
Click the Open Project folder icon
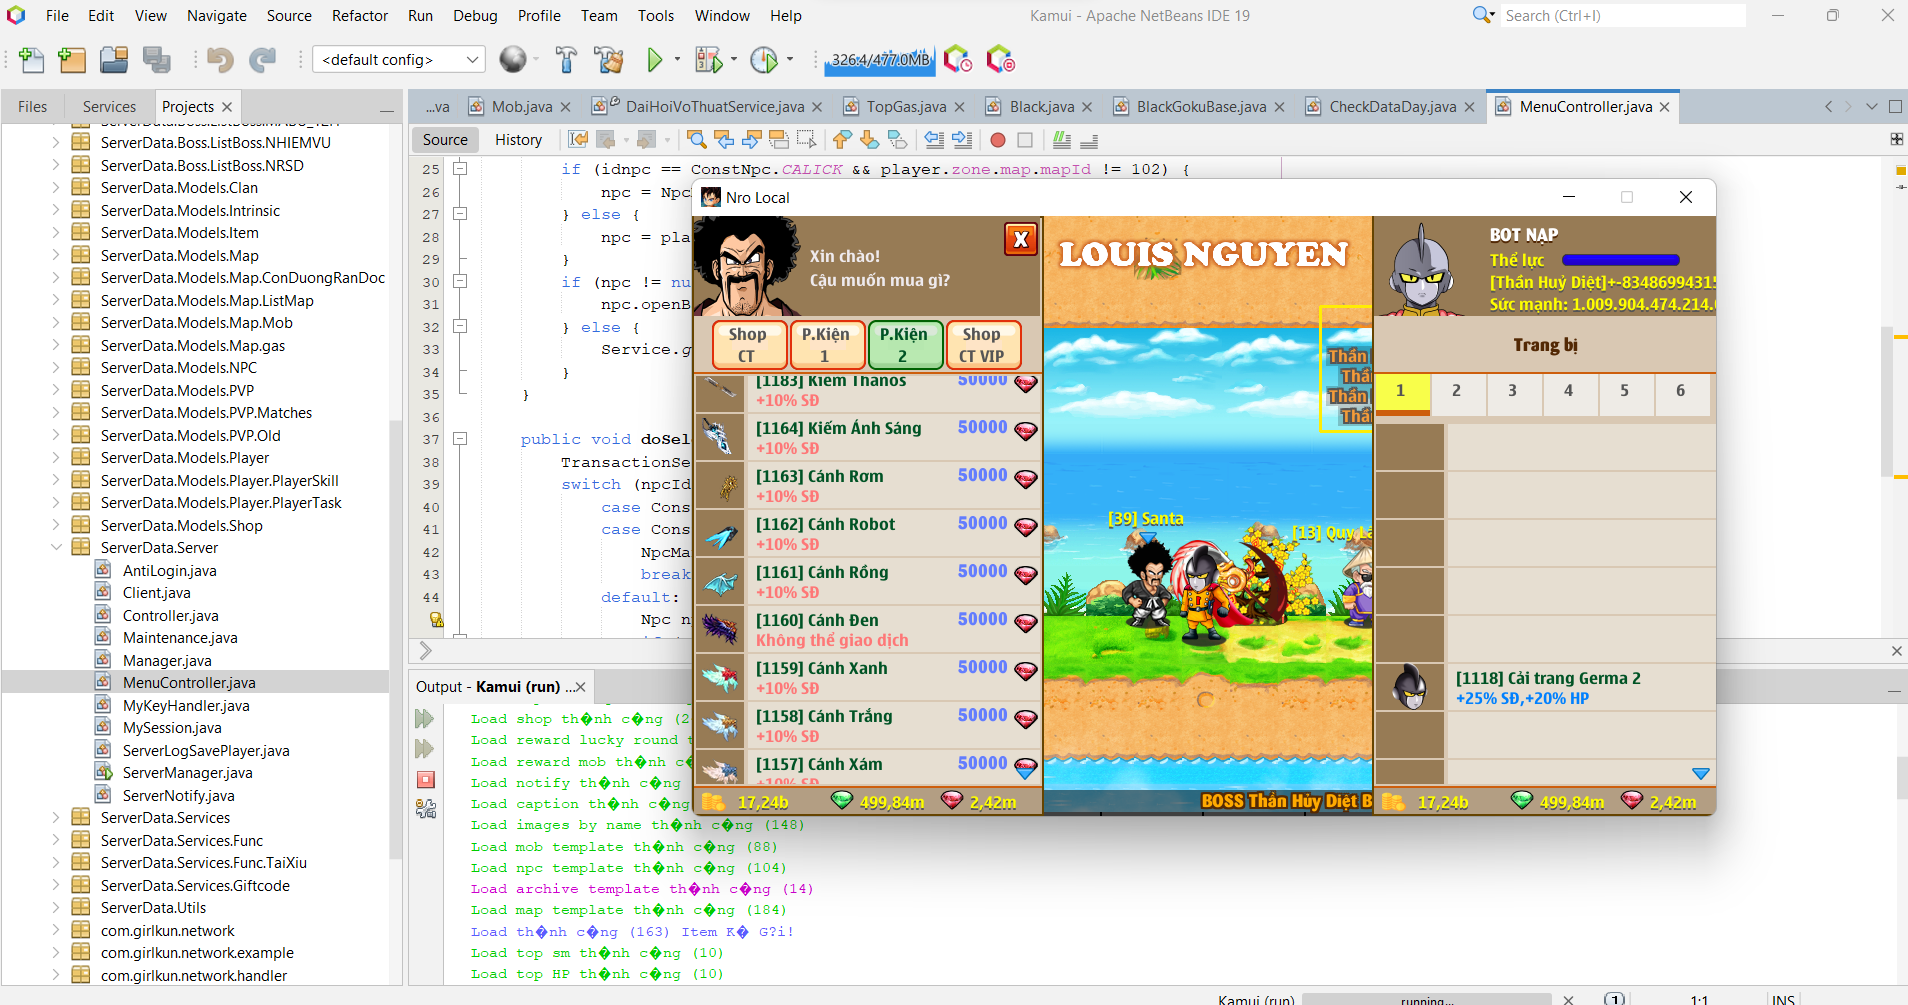point(114,60)
